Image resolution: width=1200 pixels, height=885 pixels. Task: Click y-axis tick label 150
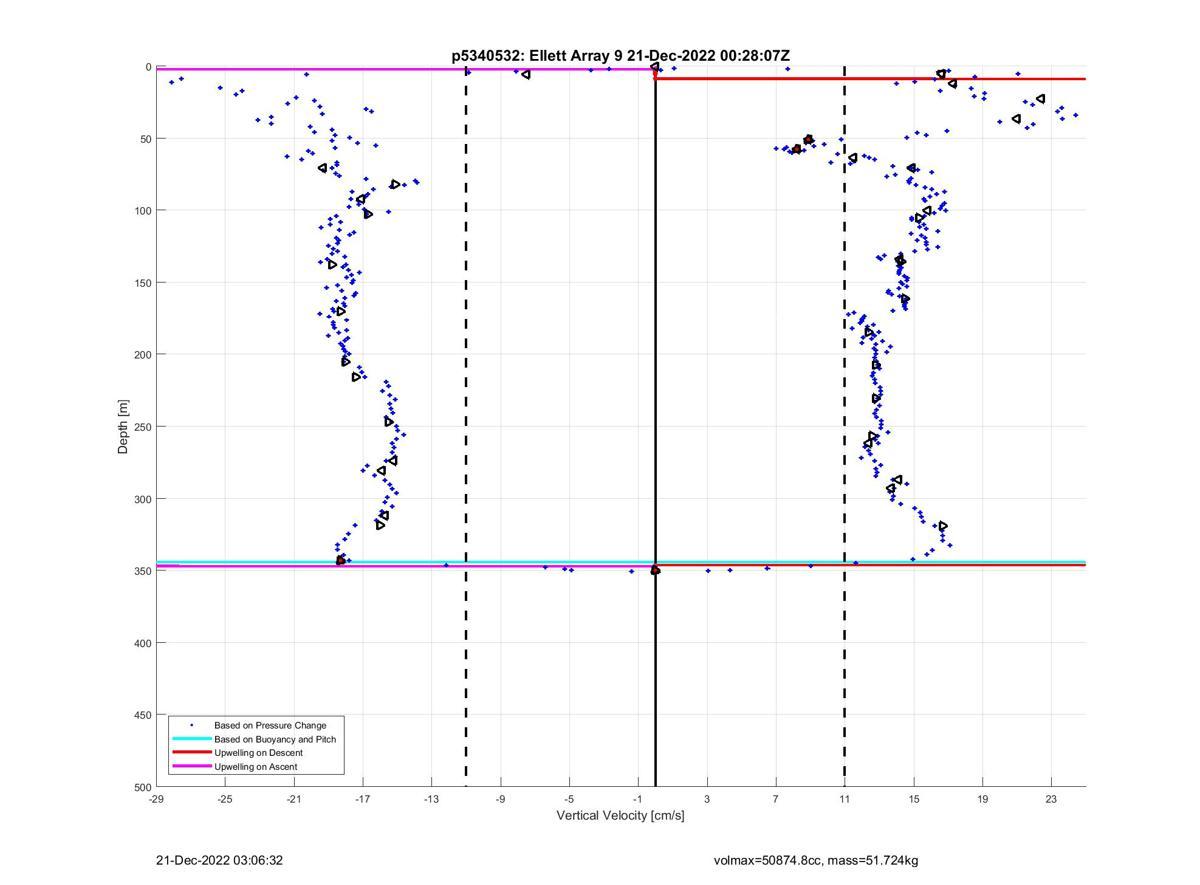pos(142,283)
